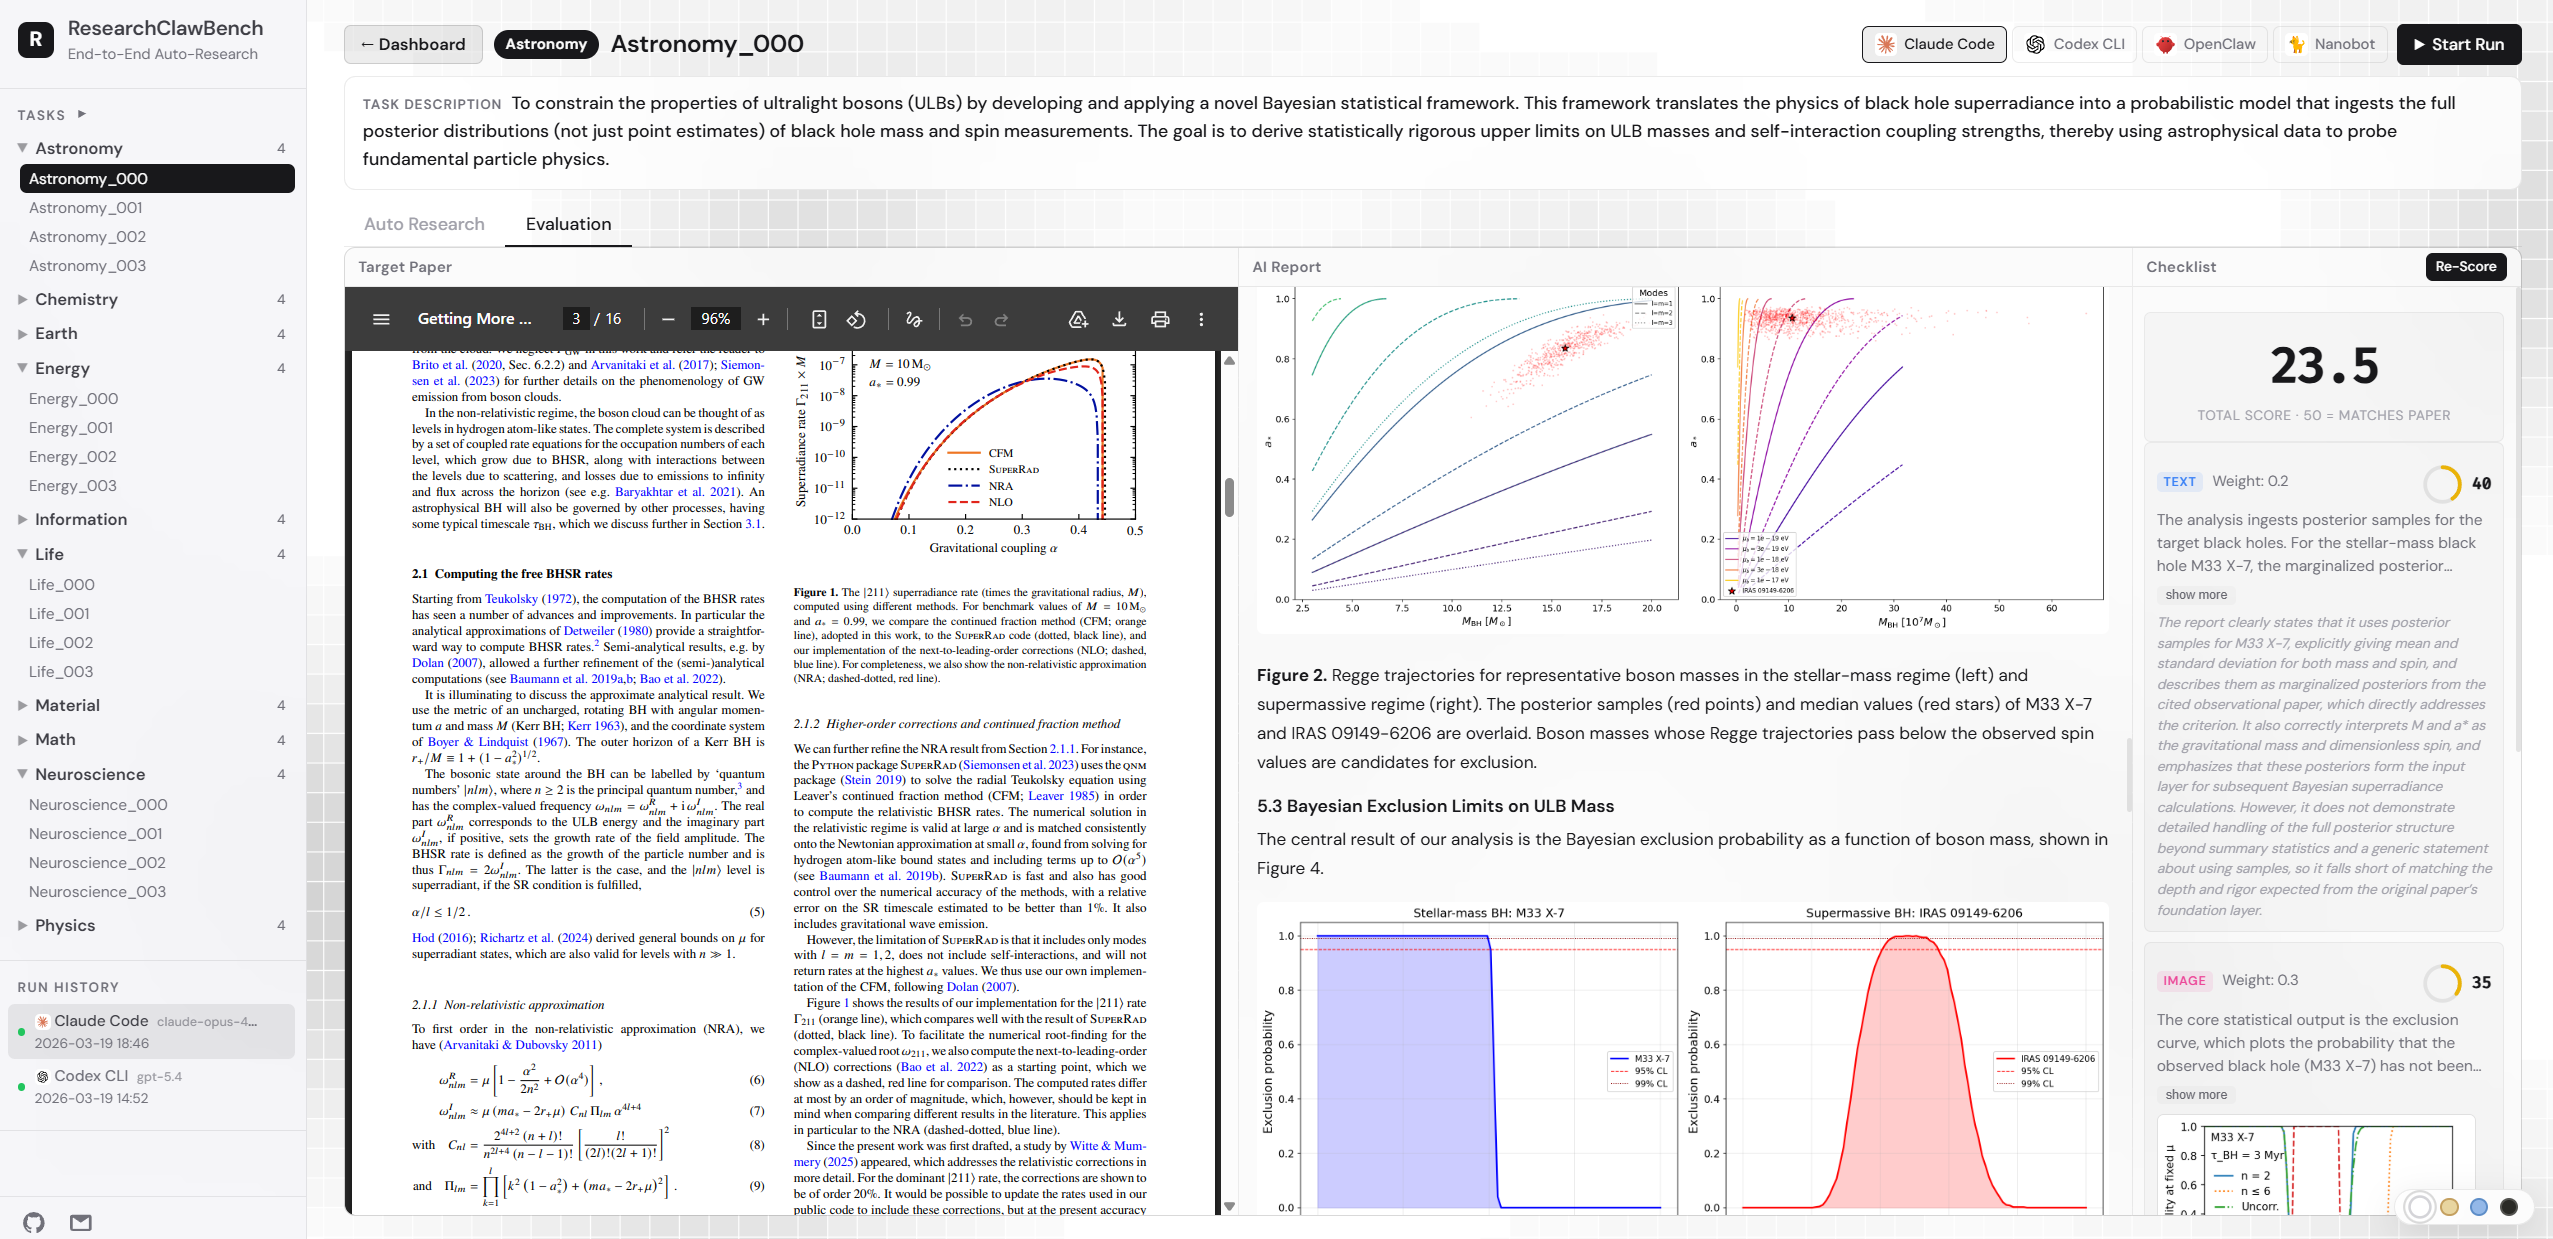The image size is (2553, 1239).
Task: Rotate the PDF page counterclockwise
Action: click(x=857, y=319)
